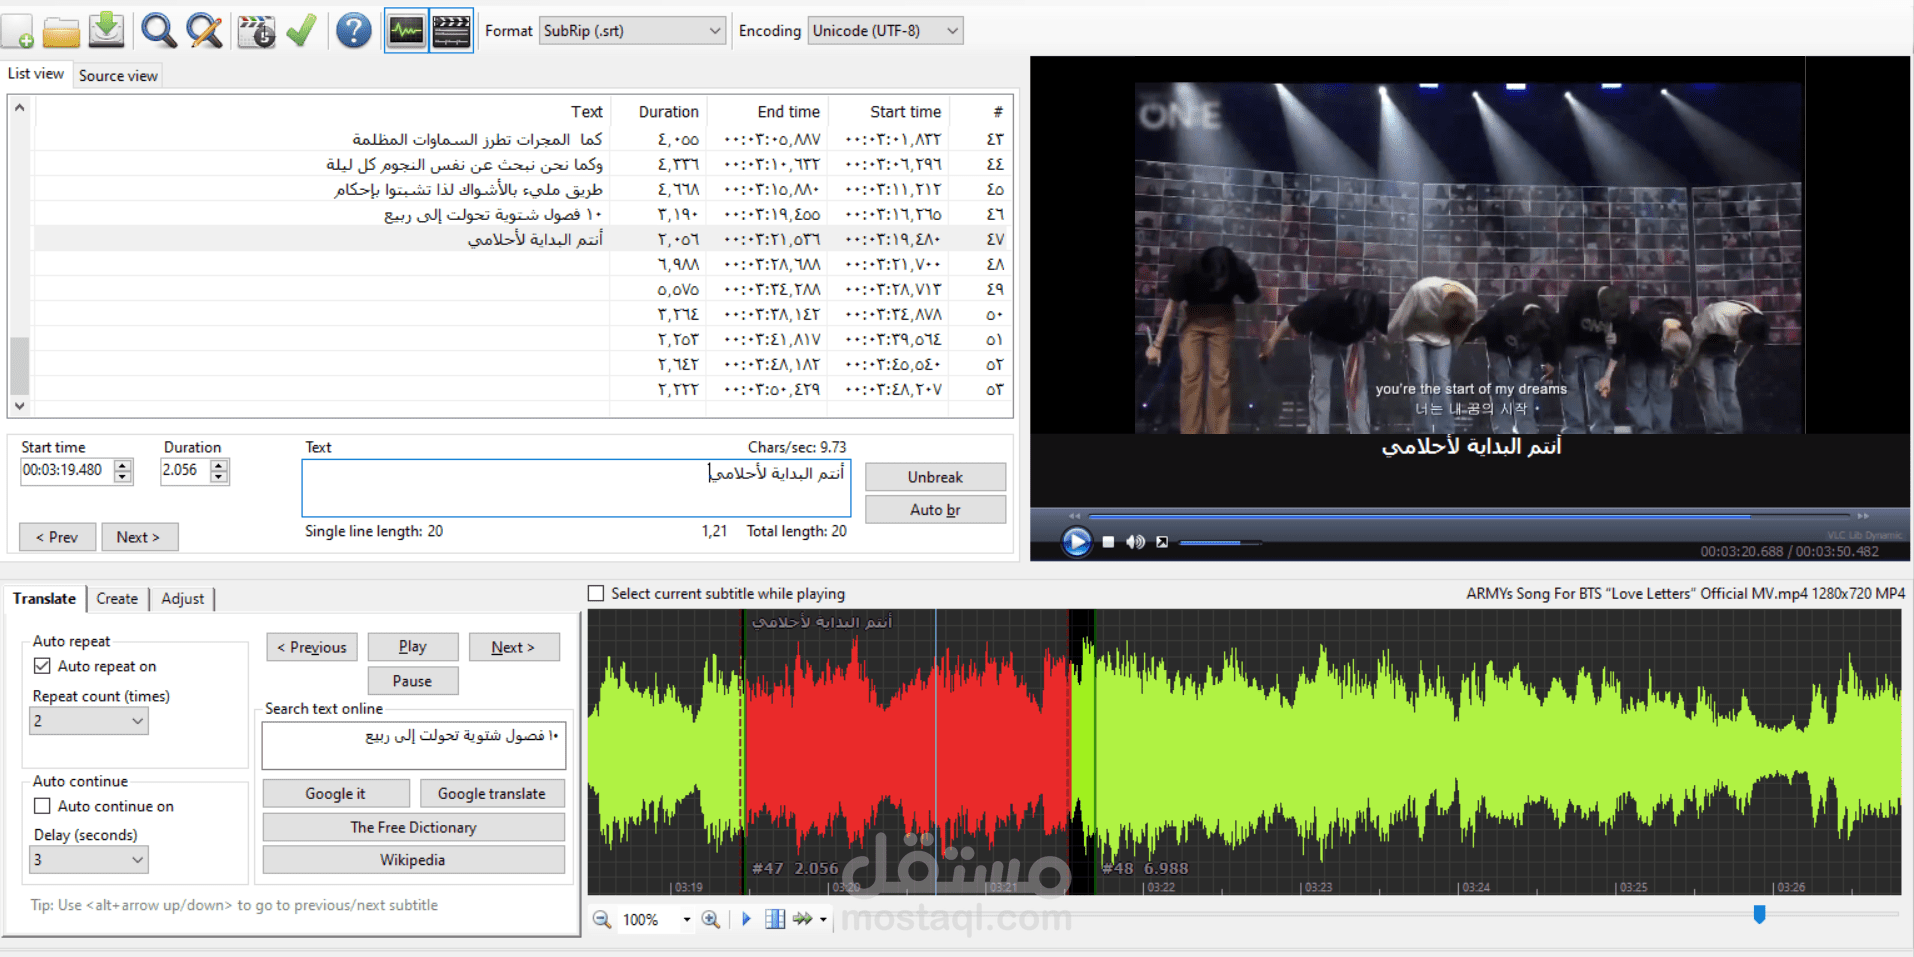Click the waveform playback speed double-arrow icon

click(x=803, y=919)
